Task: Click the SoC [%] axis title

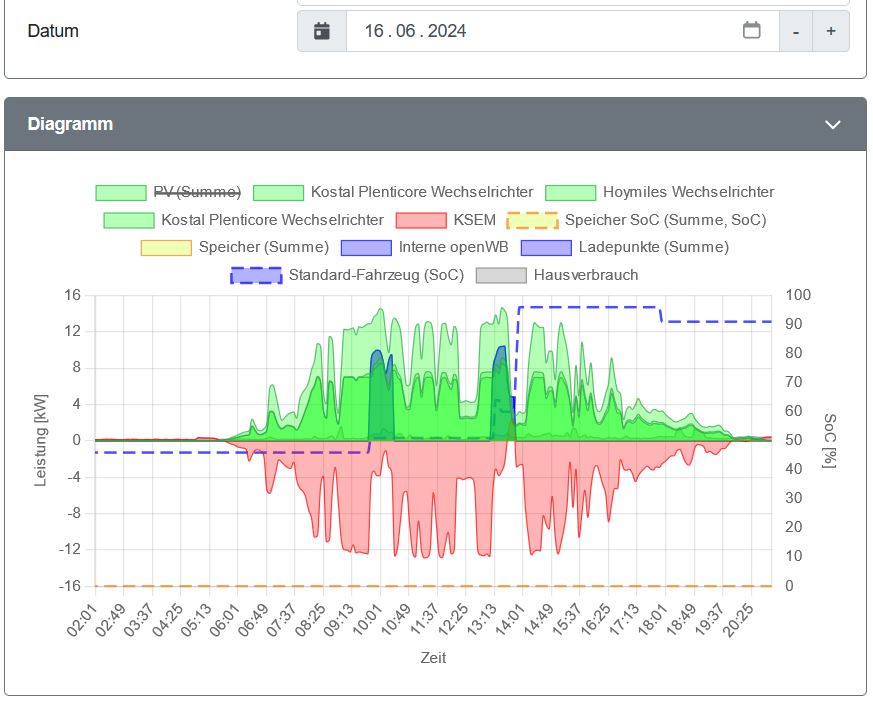Action: 830,440
